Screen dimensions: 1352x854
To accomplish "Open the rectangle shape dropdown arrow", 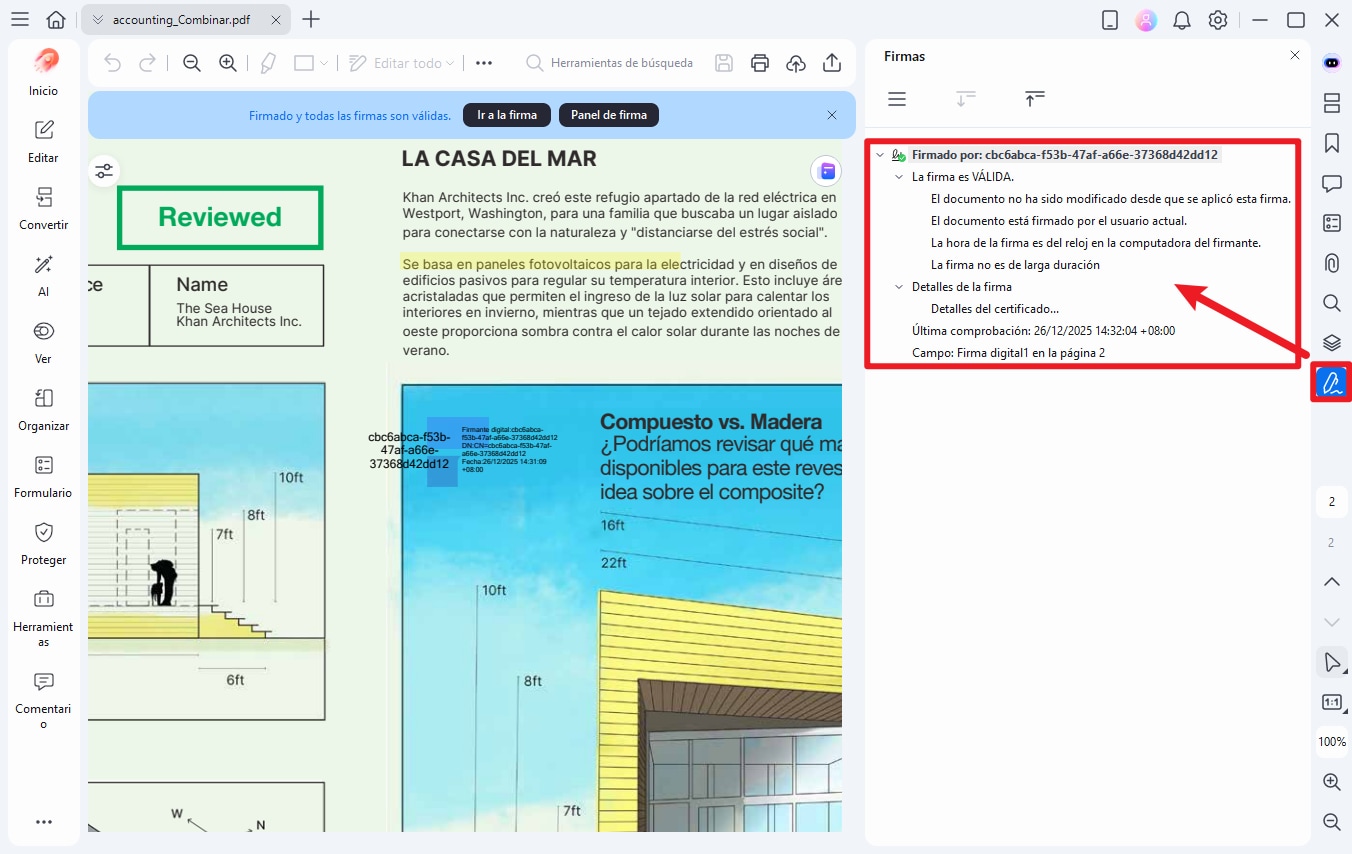I will pyautogui.click(x=324, y=63).
